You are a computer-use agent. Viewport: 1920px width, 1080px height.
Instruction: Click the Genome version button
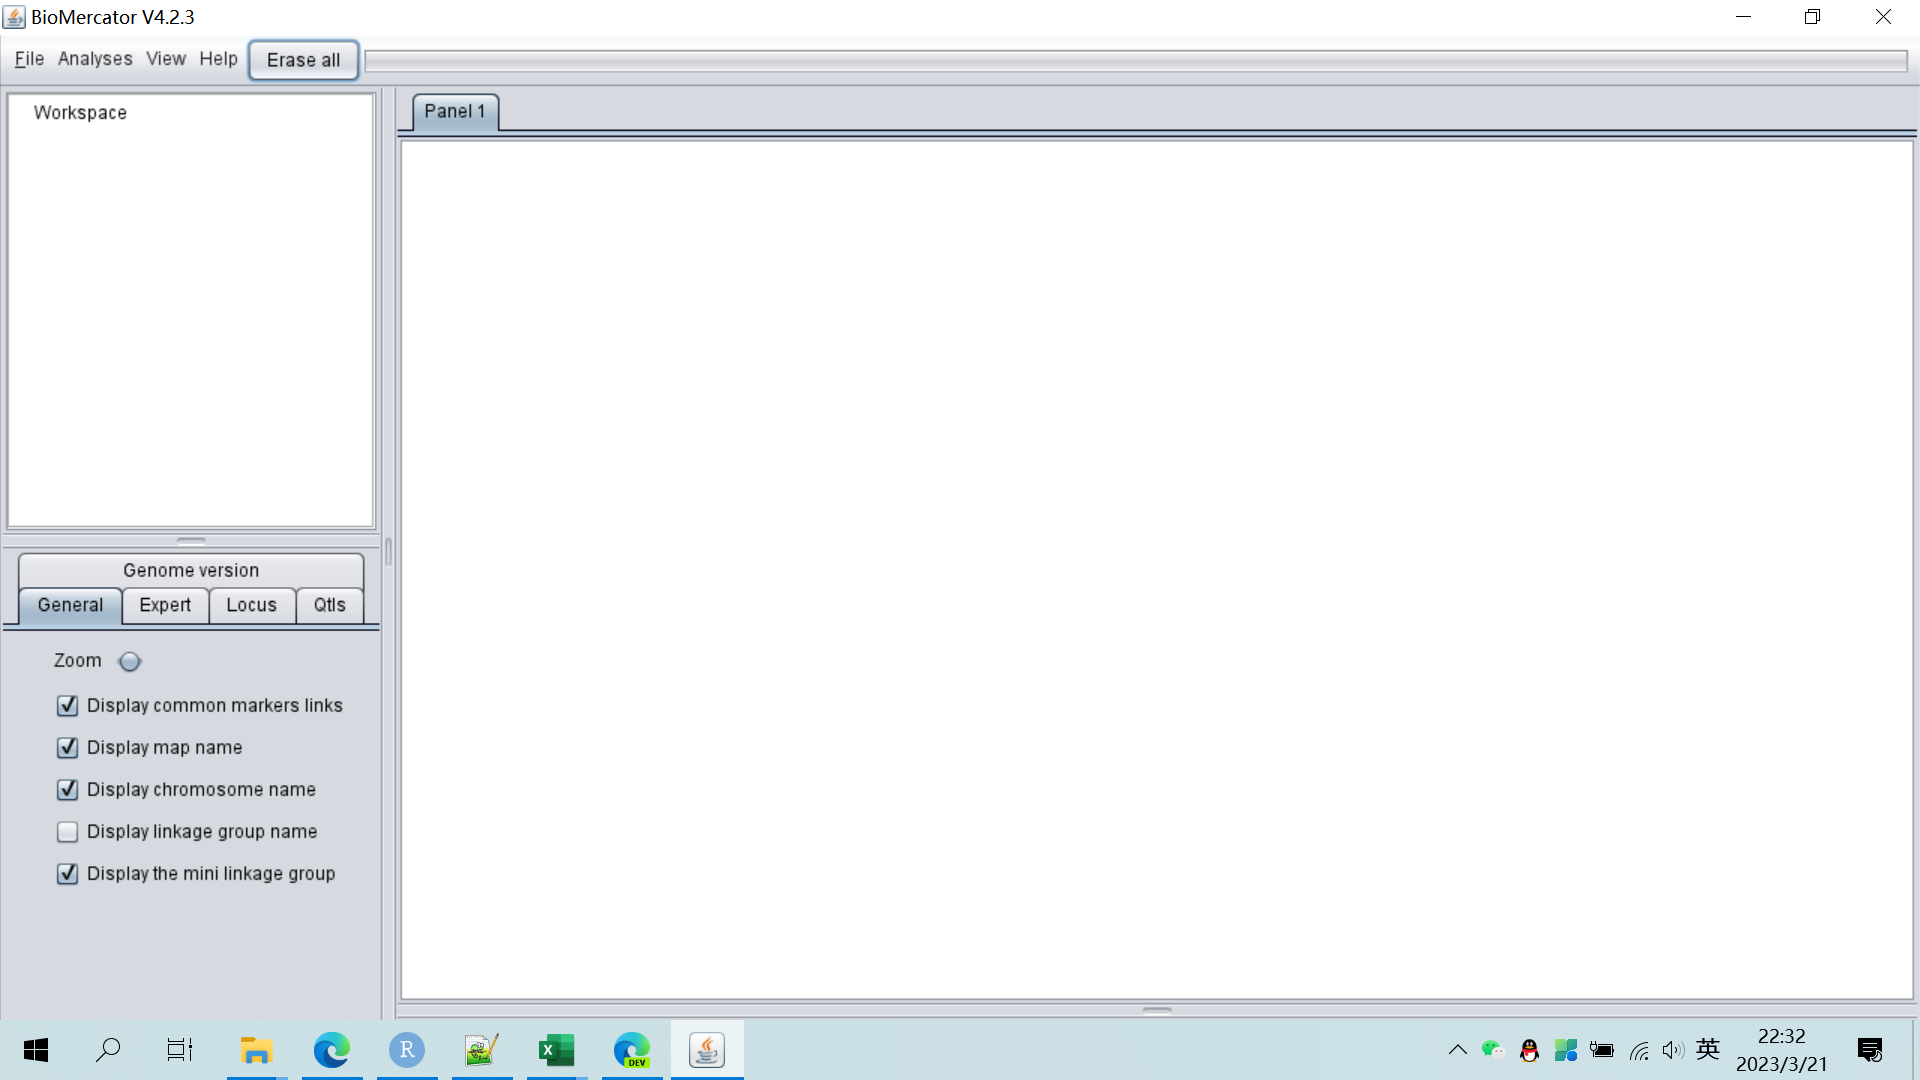pos(191,570)
